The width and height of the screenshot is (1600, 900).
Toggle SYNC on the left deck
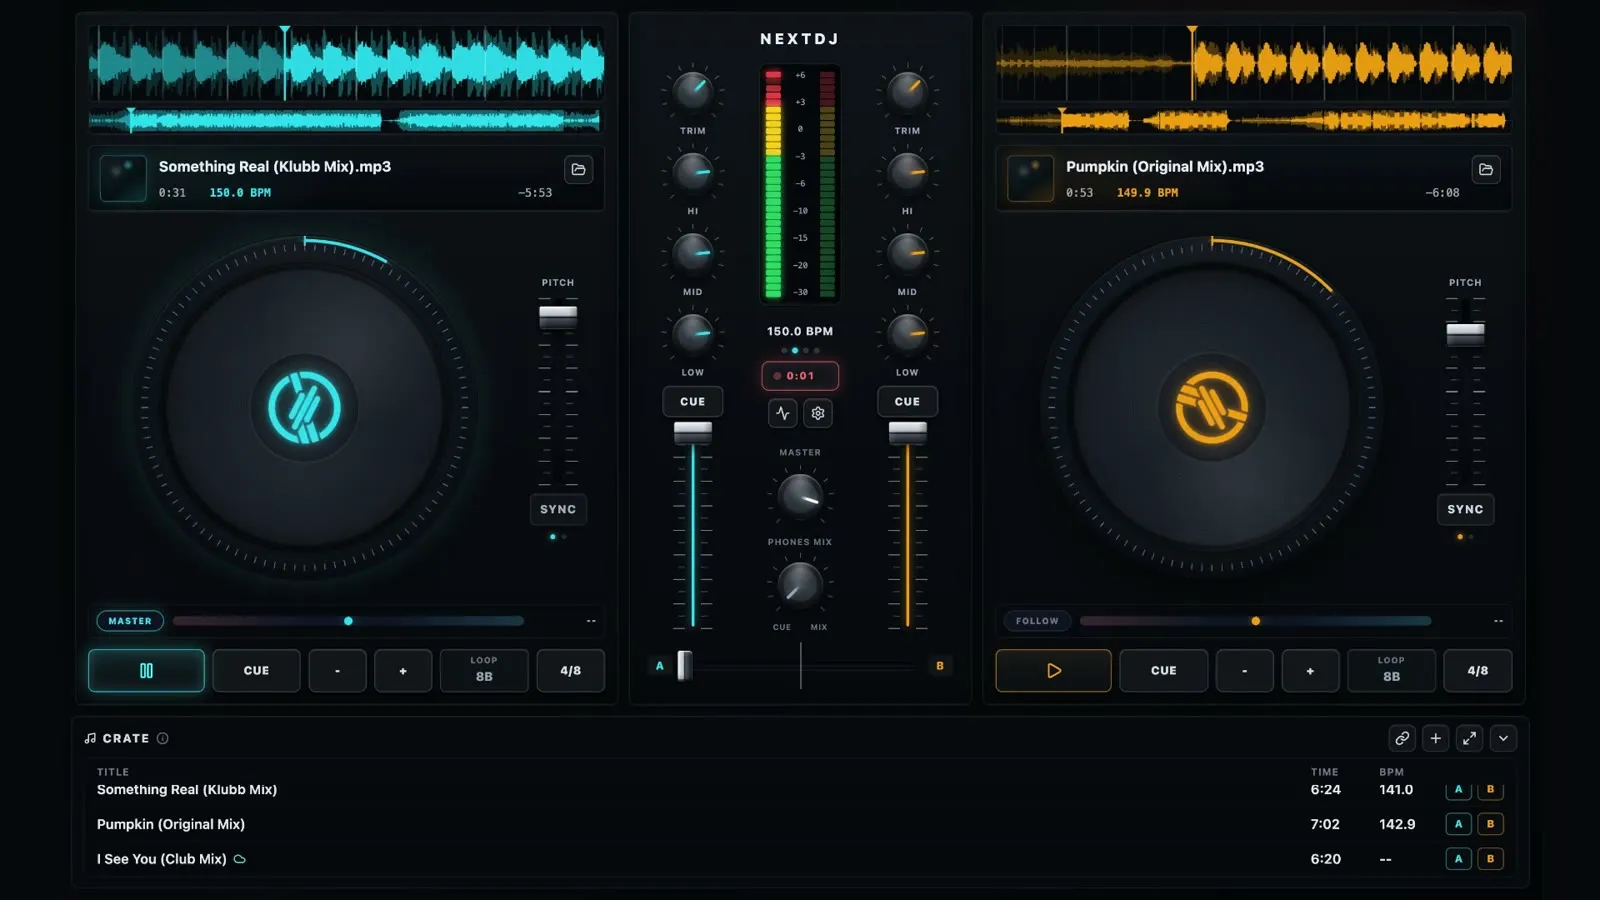pyautogui.click(x=558, y=509)
